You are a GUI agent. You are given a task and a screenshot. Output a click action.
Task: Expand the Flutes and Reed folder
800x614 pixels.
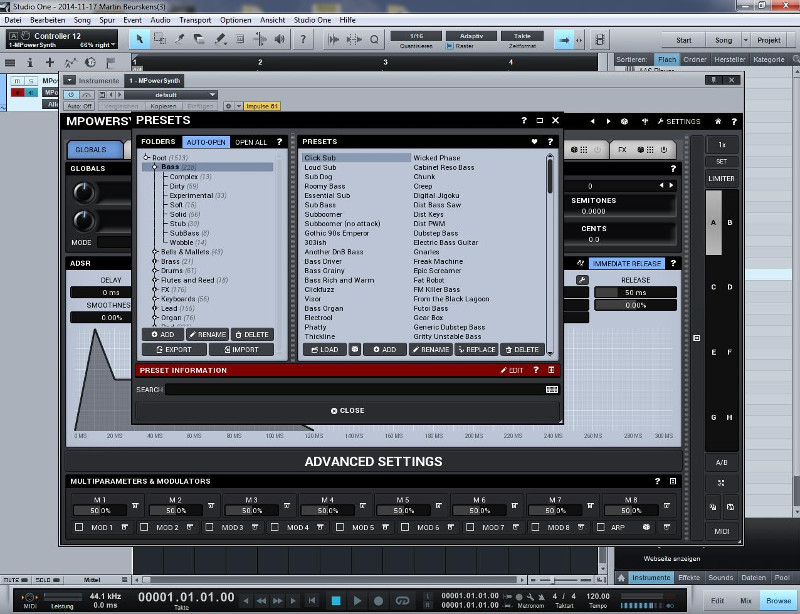point(155,280)
